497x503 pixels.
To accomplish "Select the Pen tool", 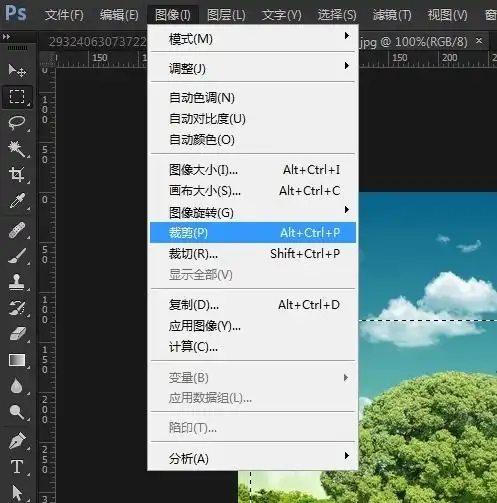I will point(17,441).
